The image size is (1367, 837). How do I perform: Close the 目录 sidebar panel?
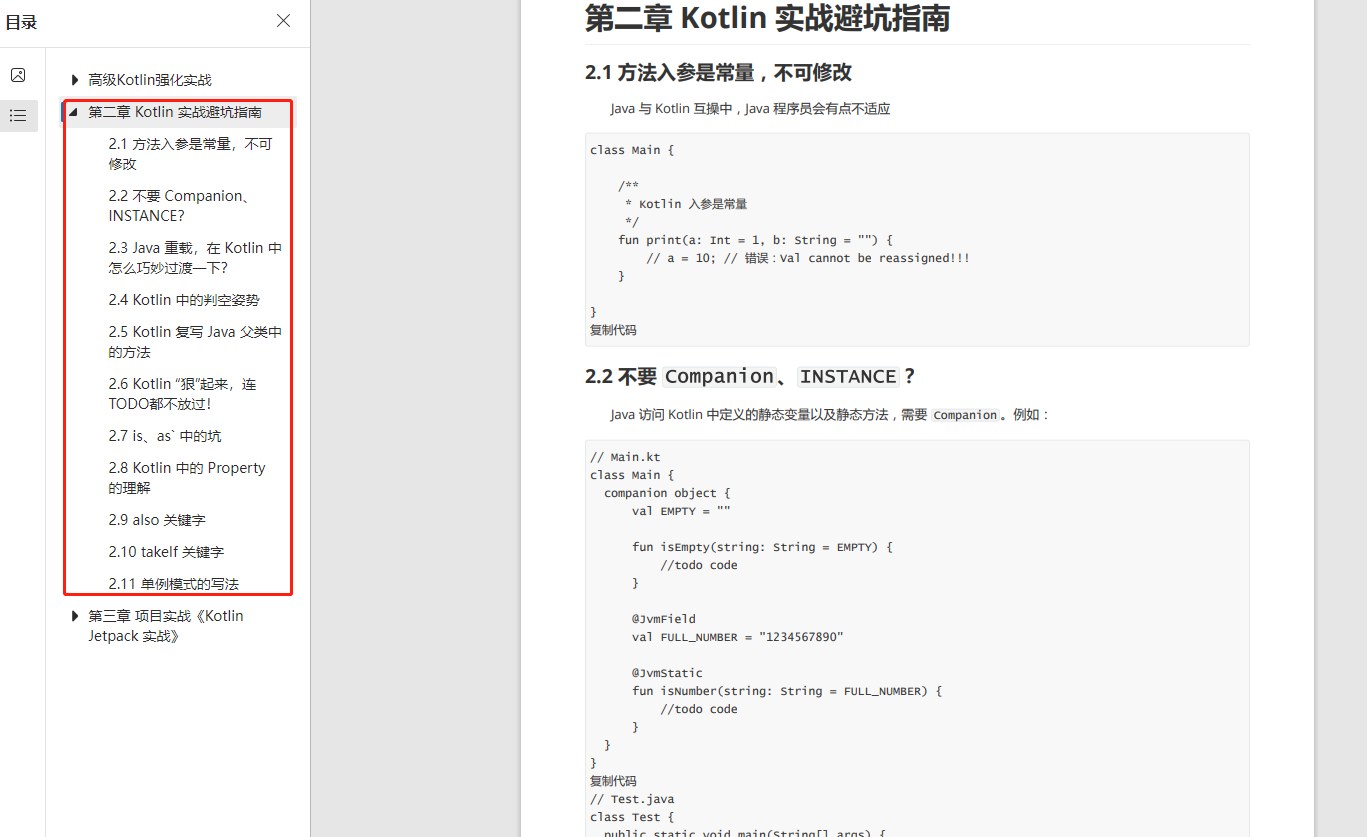click(284, 21)
